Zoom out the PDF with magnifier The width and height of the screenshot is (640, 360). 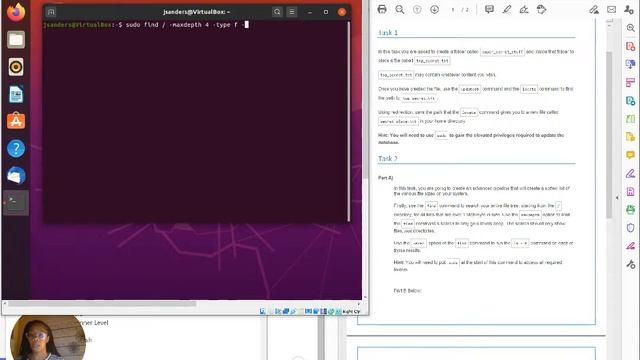(400, 9)
